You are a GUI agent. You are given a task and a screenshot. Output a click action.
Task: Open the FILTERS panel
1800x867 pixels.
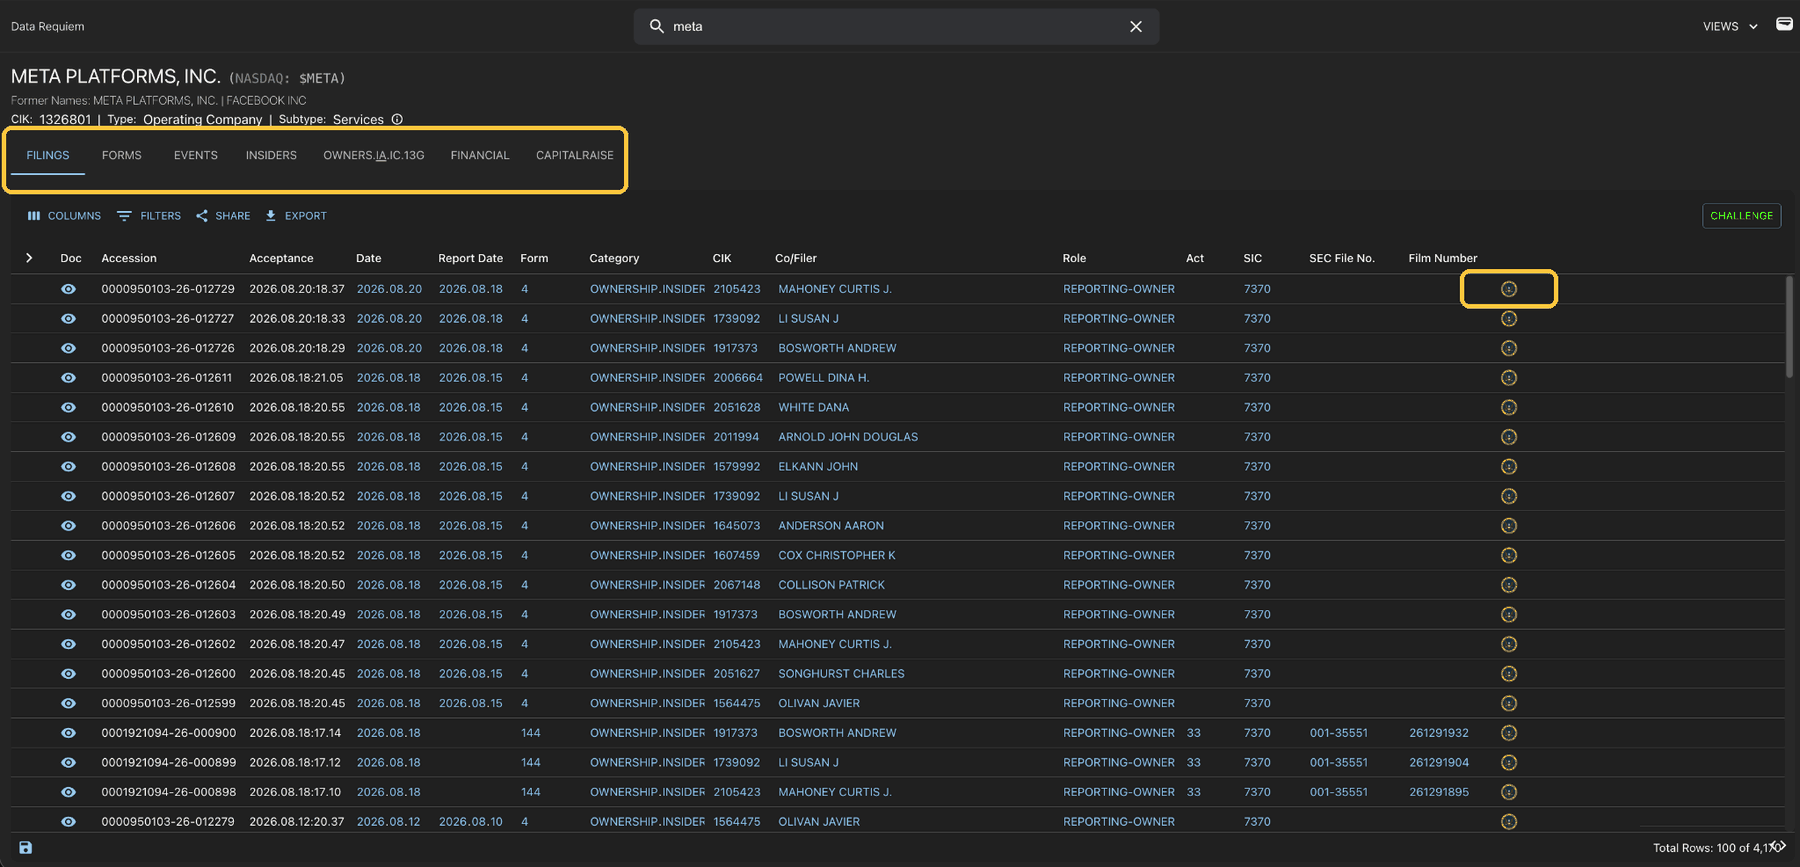pos(149,216)
